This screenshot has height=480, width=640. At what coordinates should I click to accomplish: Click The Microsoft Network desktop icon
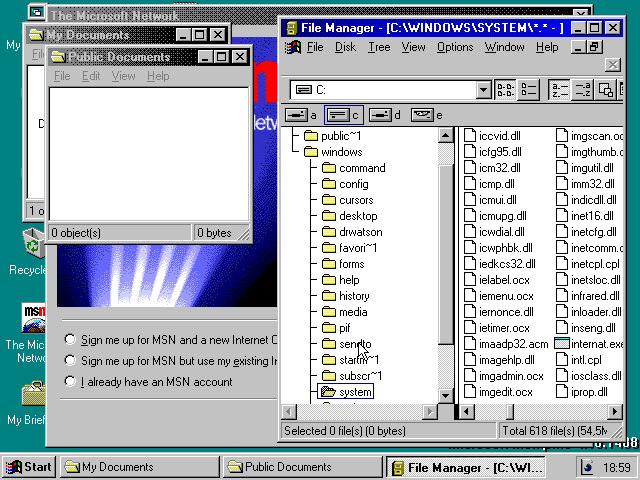(33, 318)
